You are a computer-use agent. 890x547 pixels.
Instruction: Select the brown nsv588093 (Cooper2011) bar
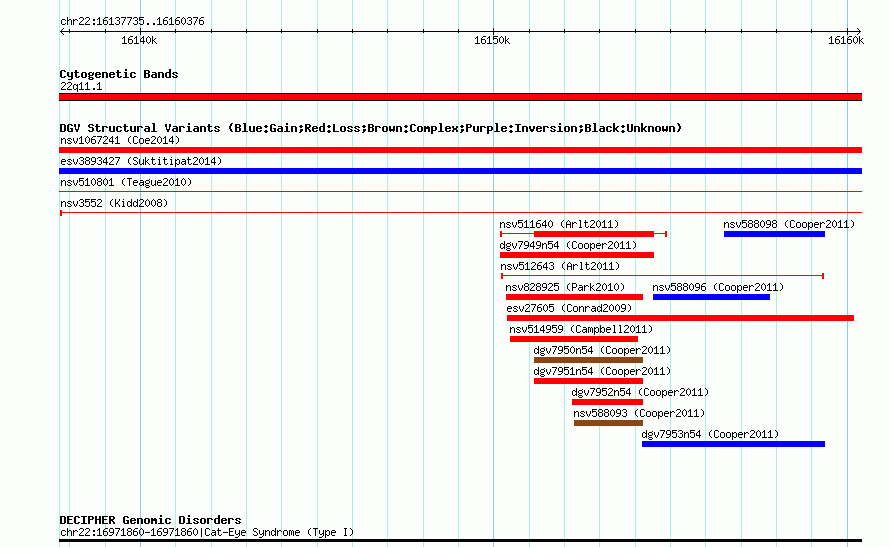(x=608, y=423)
